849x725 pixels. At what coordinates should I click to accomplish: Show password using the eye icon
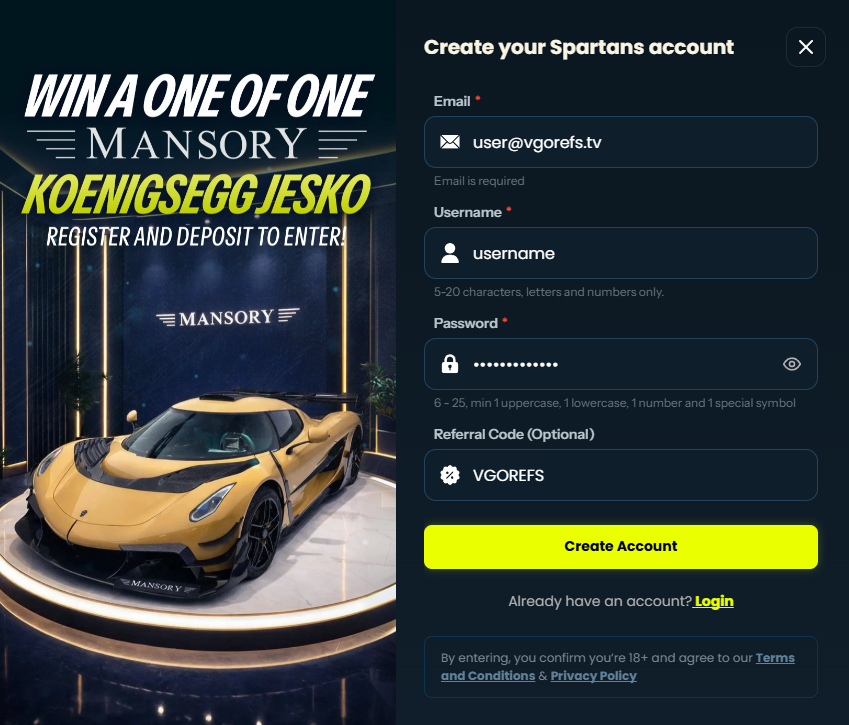[x=792, y=364]
